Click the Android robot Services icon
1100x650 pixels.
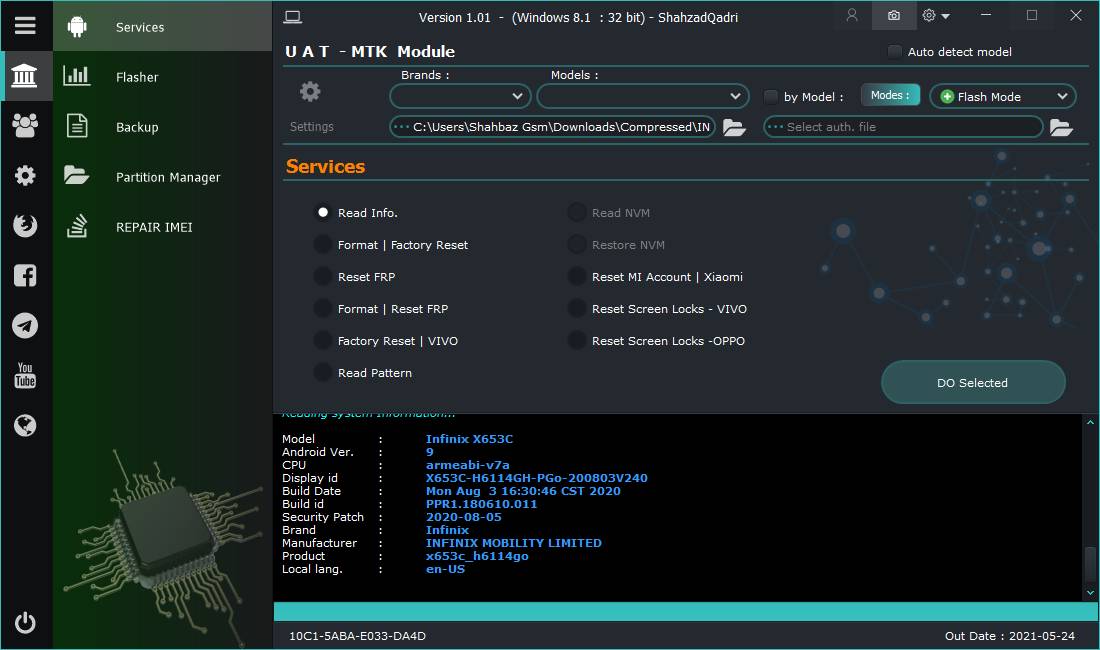click(77, 27)
